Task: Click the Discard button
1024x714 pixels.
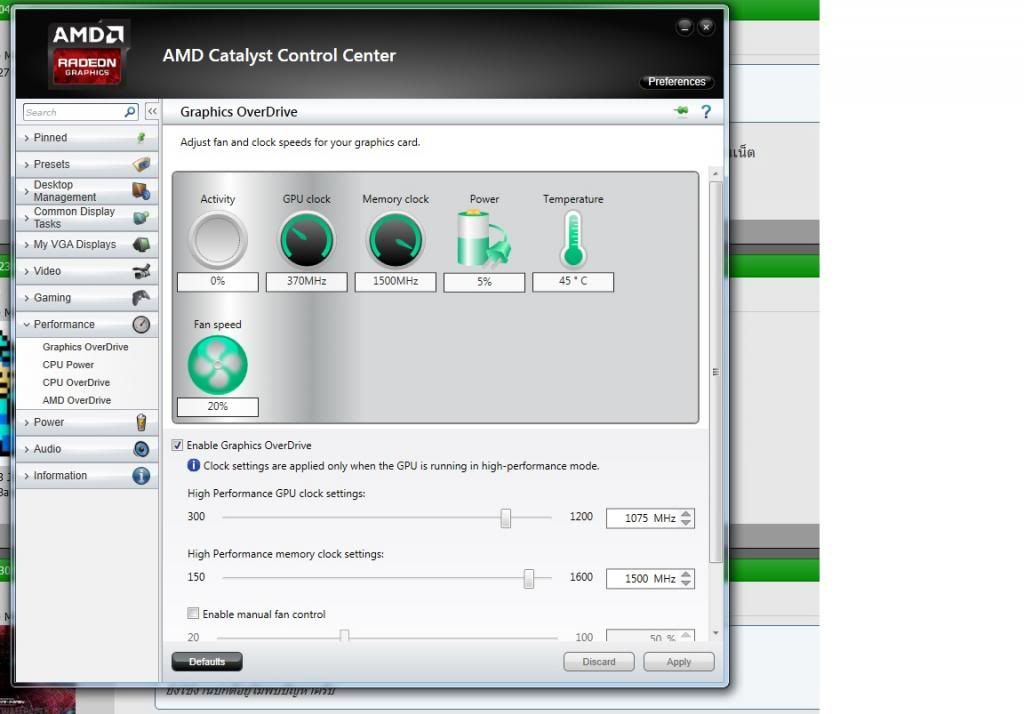Action: click(599, 662)
